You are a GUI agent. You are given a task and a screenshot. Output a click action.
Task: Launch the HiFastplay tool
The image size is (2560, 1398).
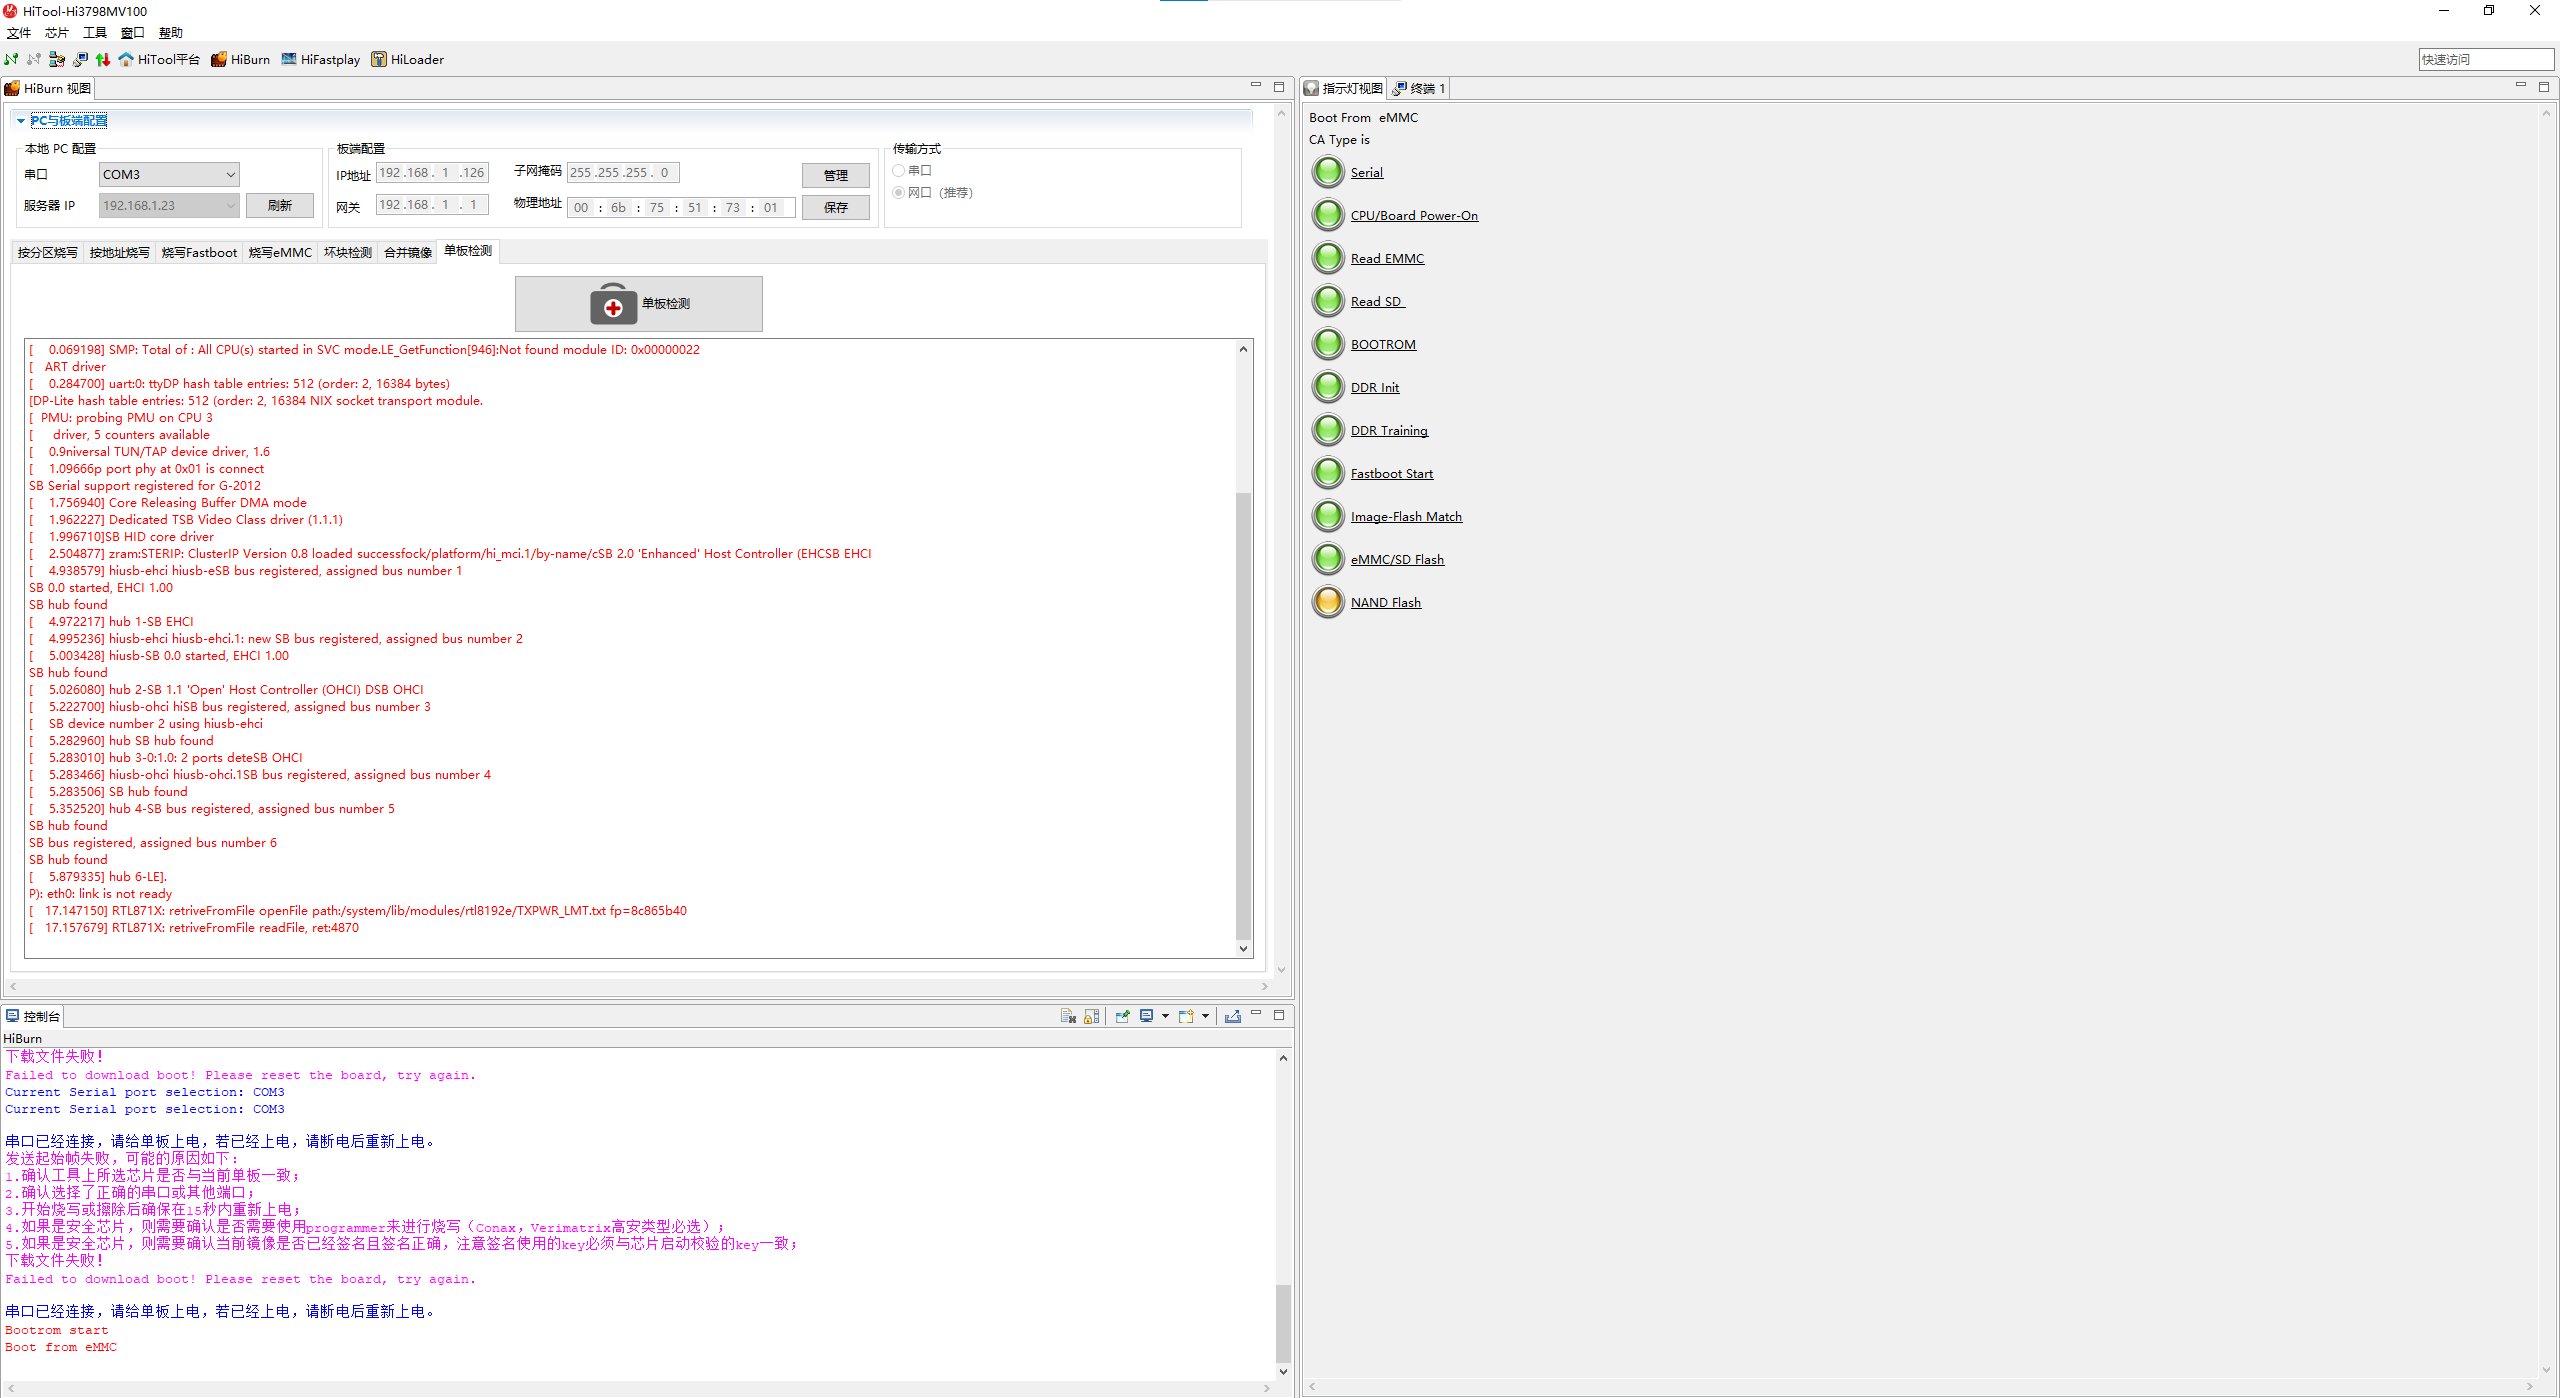(x=320, y=59)
